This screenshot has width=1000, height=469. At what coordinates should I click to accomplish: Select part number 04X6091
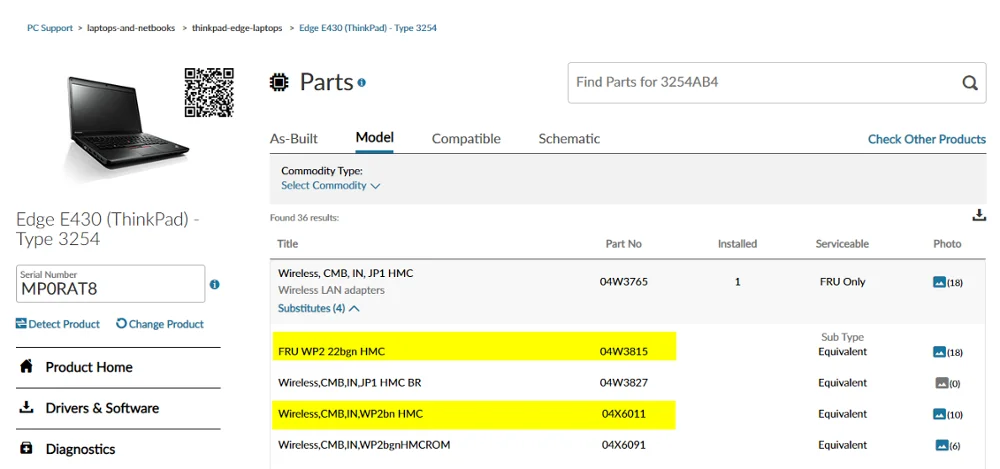pyautogui.click(x=624, y=445)
